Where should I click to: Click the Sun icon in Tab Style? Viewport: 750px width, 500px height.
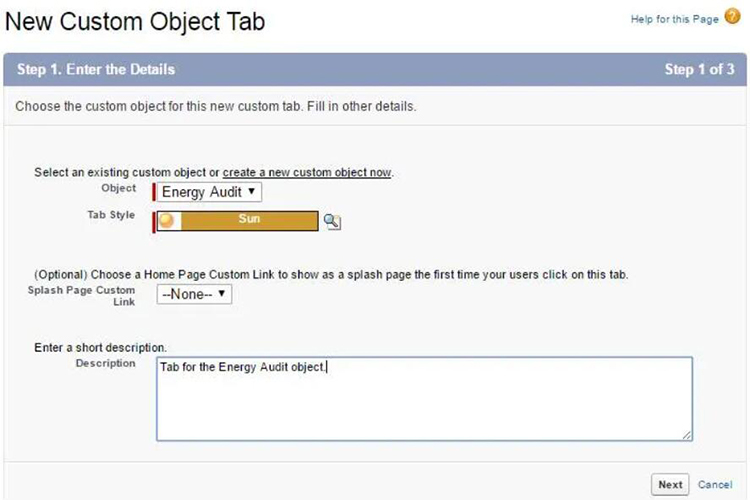[166, 221]
